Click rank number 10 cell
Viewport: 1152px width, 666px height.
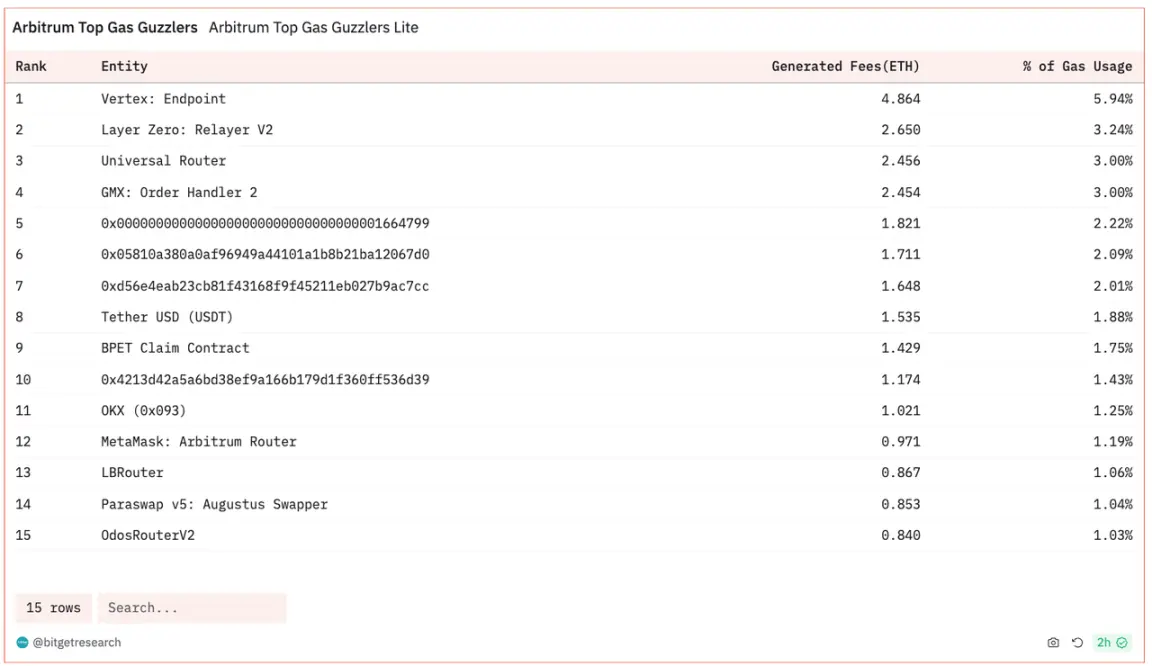coord(23,379)
